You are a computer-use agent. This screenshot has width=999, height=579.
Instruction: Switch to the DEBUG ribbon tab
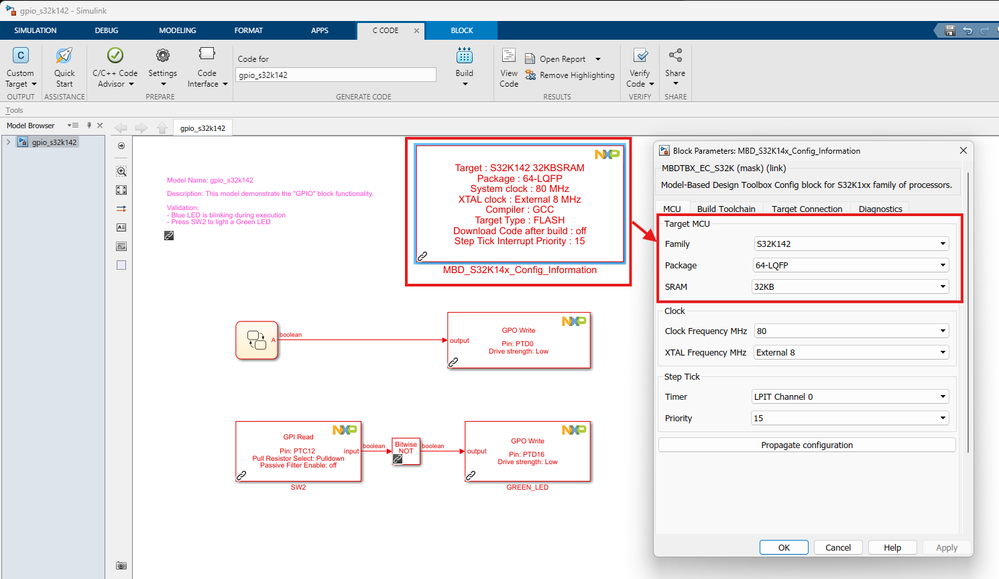[106, 31]
